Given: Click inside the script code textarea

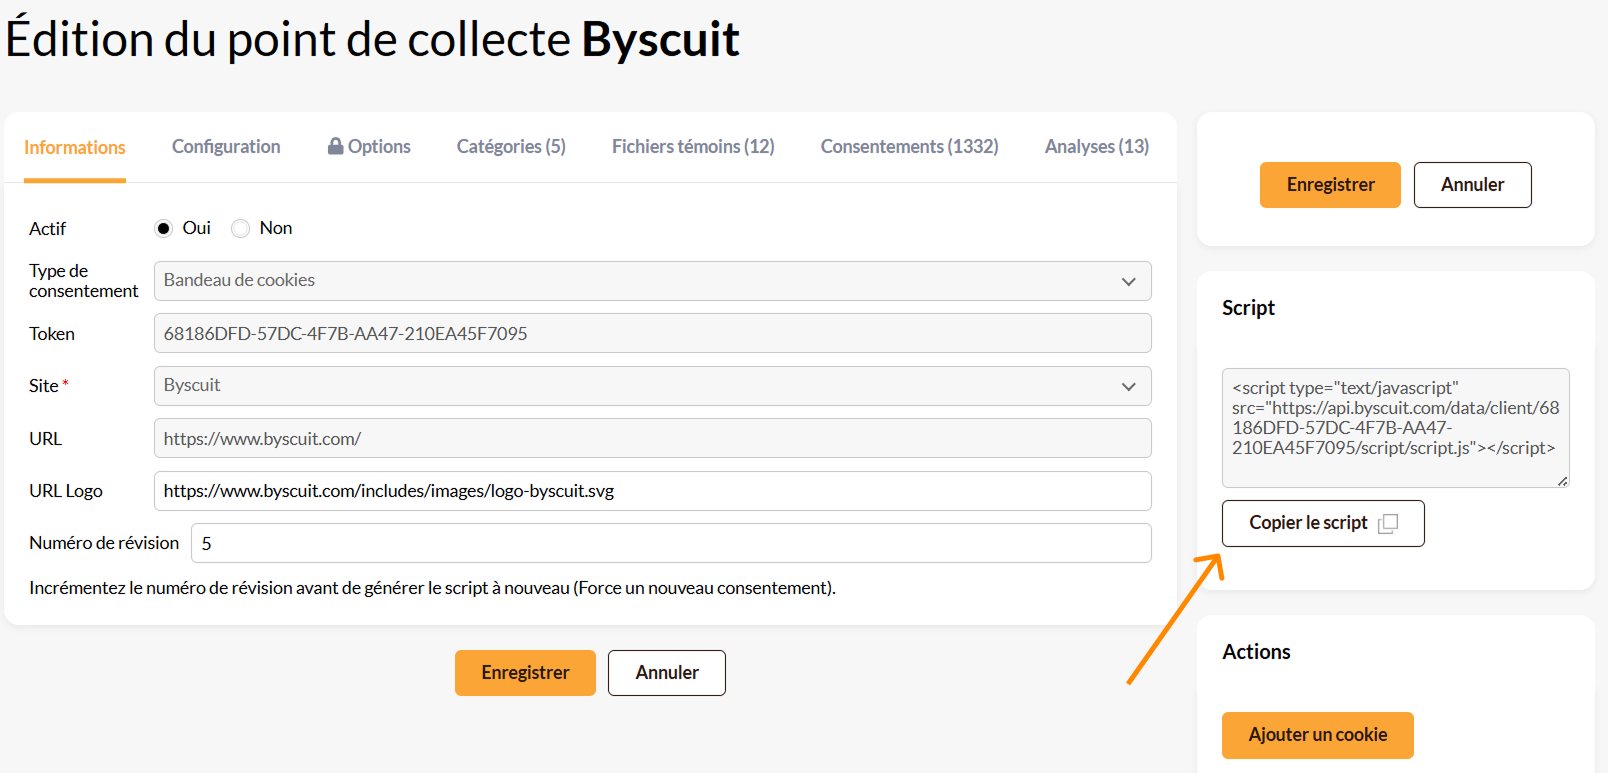Looking at the screenshot, I should point(1396,428).
